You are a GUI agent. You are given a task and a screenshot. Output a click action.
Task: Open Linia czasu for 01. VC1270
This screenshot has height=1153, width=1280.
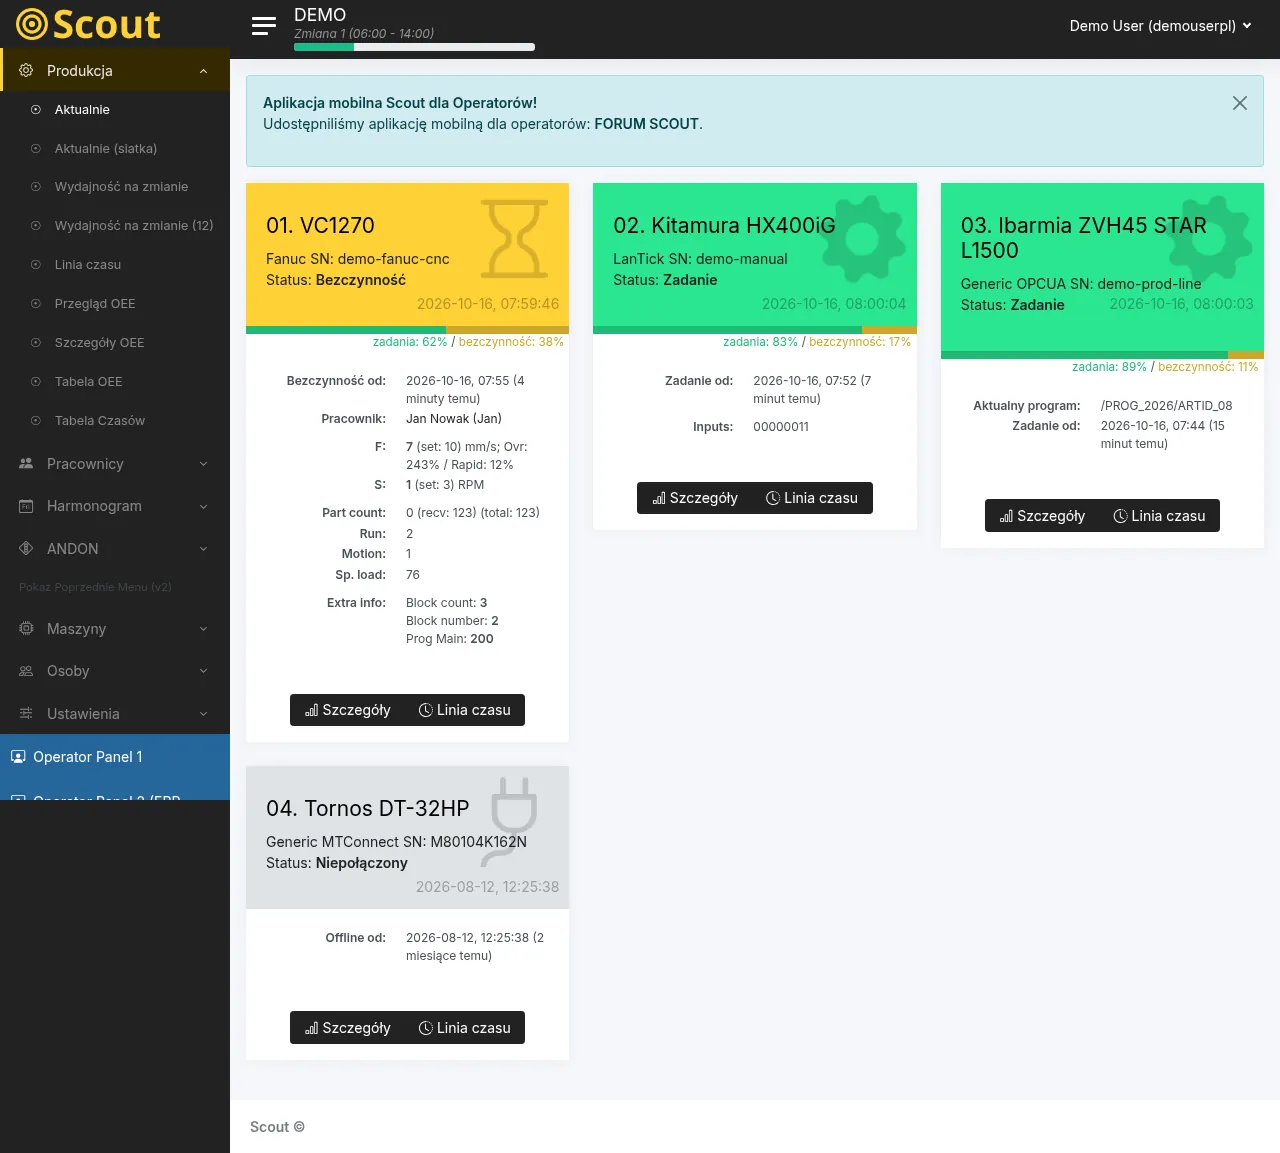tap(465, 710)
